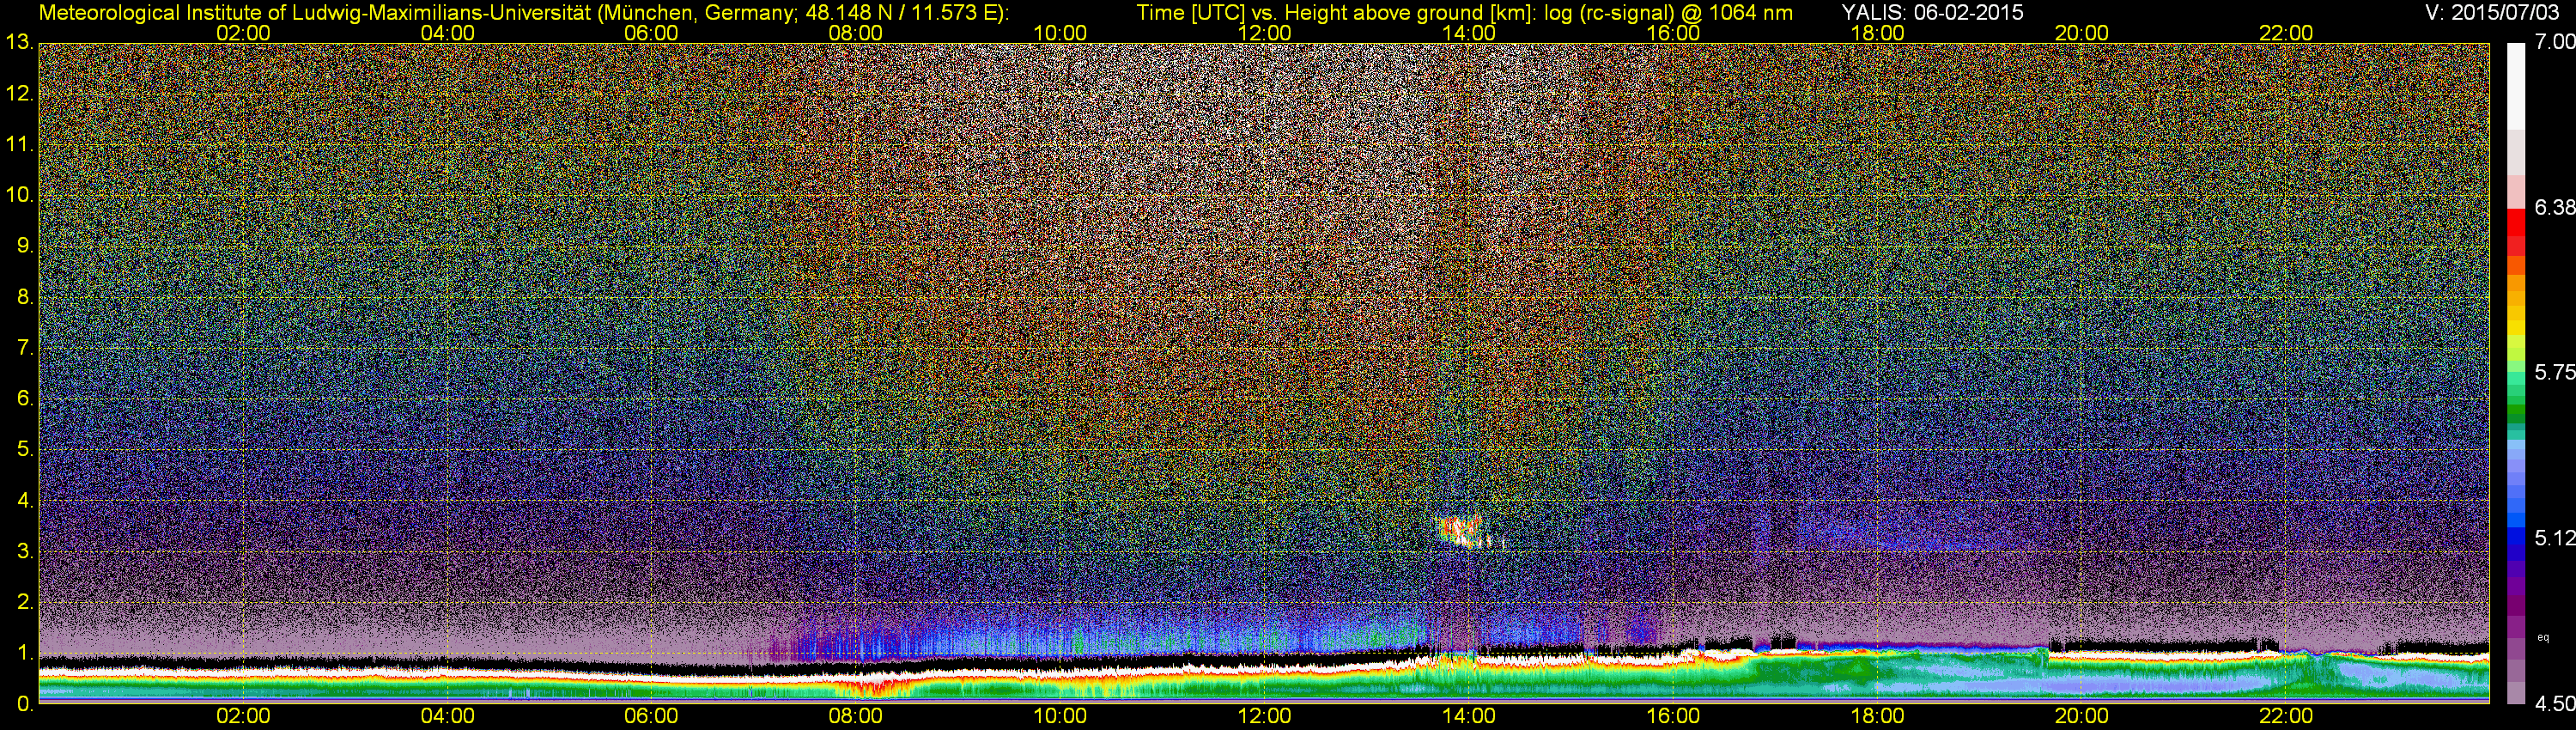Click the 16:00 label on the bottom time axis
2576x730 pixels.
pos(1673,716)
